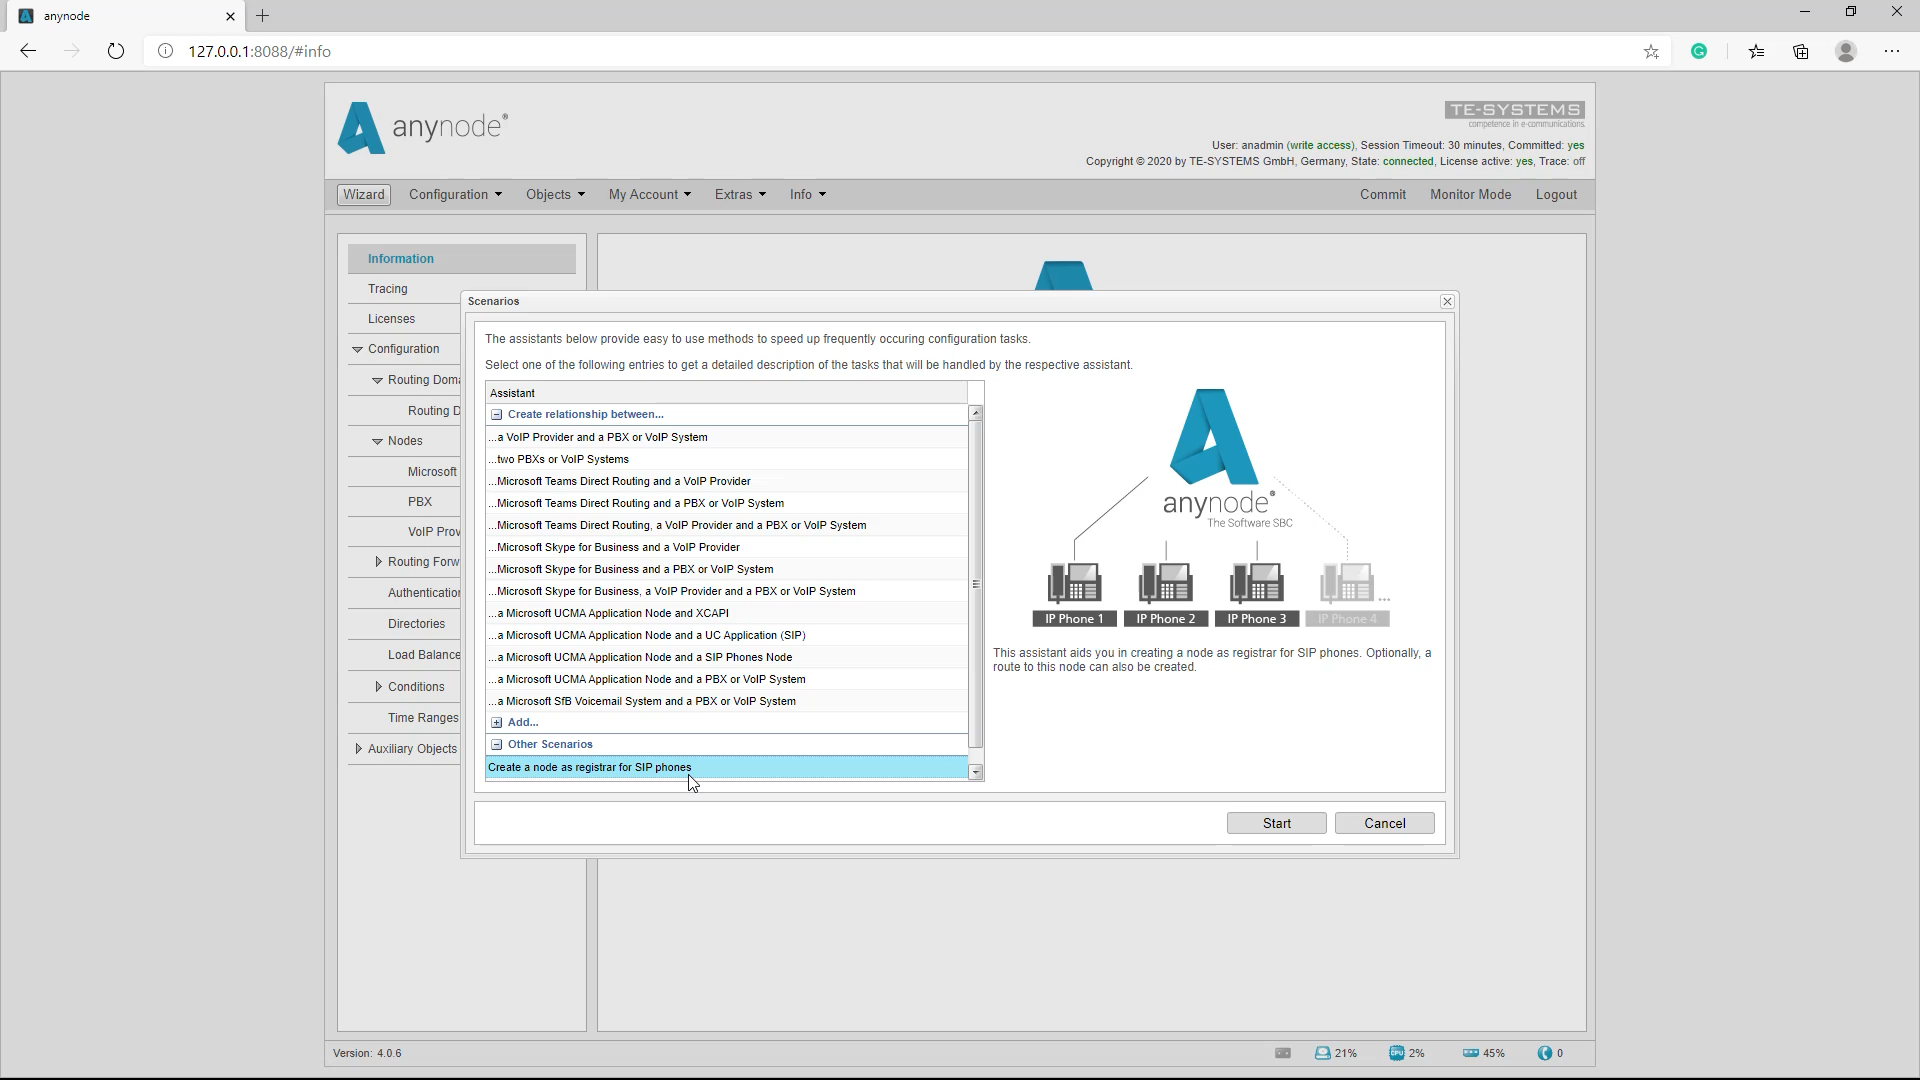Screen dimensions: 1920x1080
Task: Close the Scenarios dialog with X
Action: [1447, 301]
